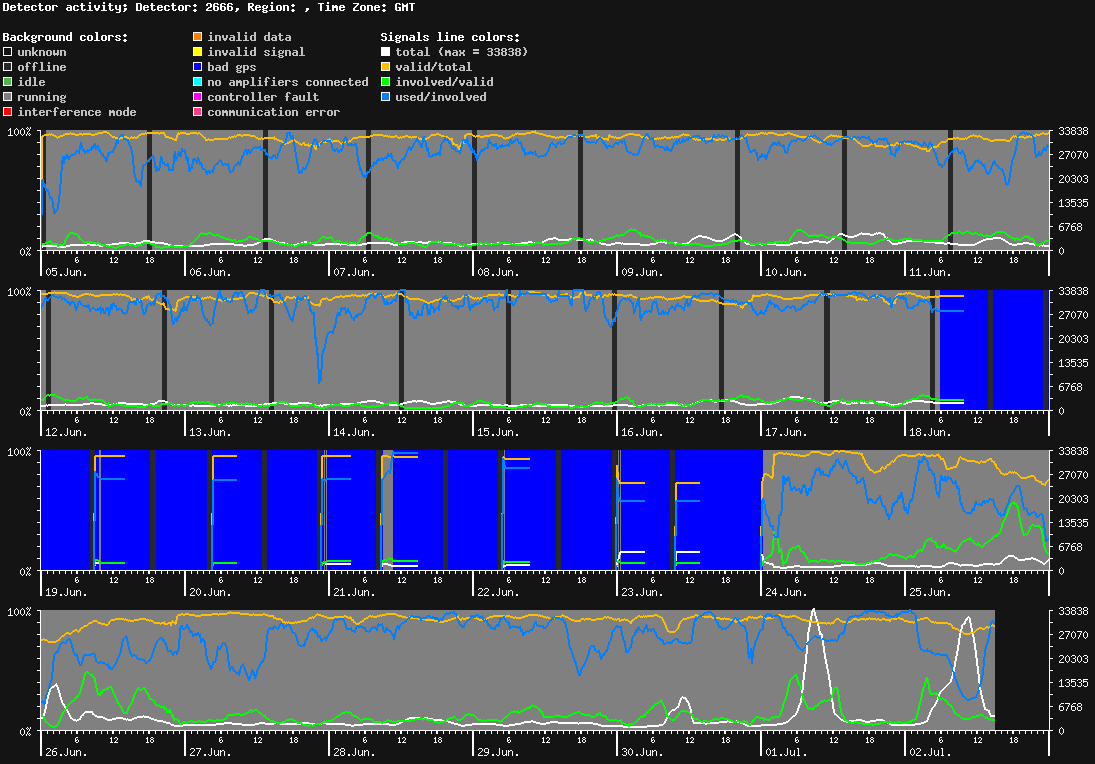
Task: Click the unknown background color swatch
Action: 8,52
